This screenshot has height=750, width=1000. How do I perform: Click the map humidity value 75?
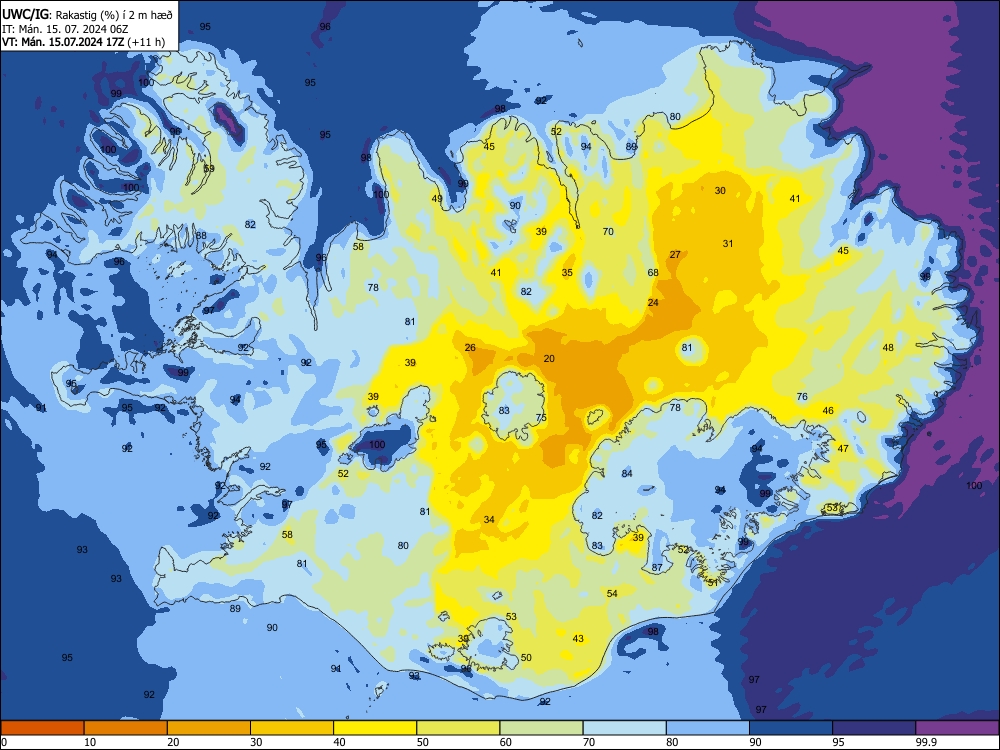541,418
